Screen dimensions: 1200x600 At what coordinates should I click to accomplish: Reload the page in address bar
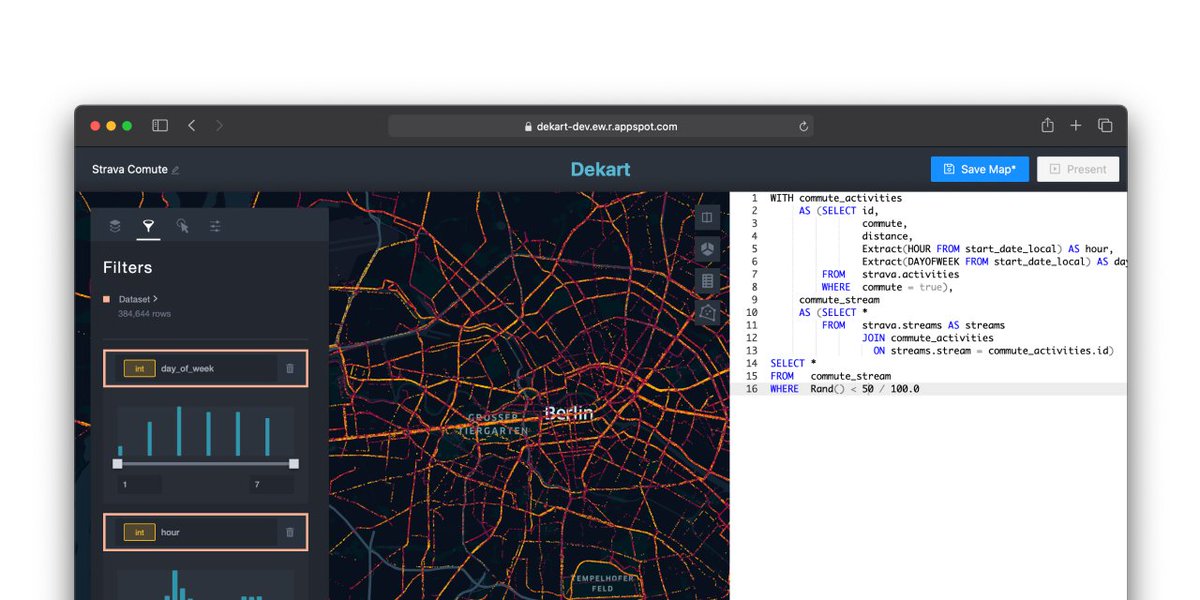[803, 127]
